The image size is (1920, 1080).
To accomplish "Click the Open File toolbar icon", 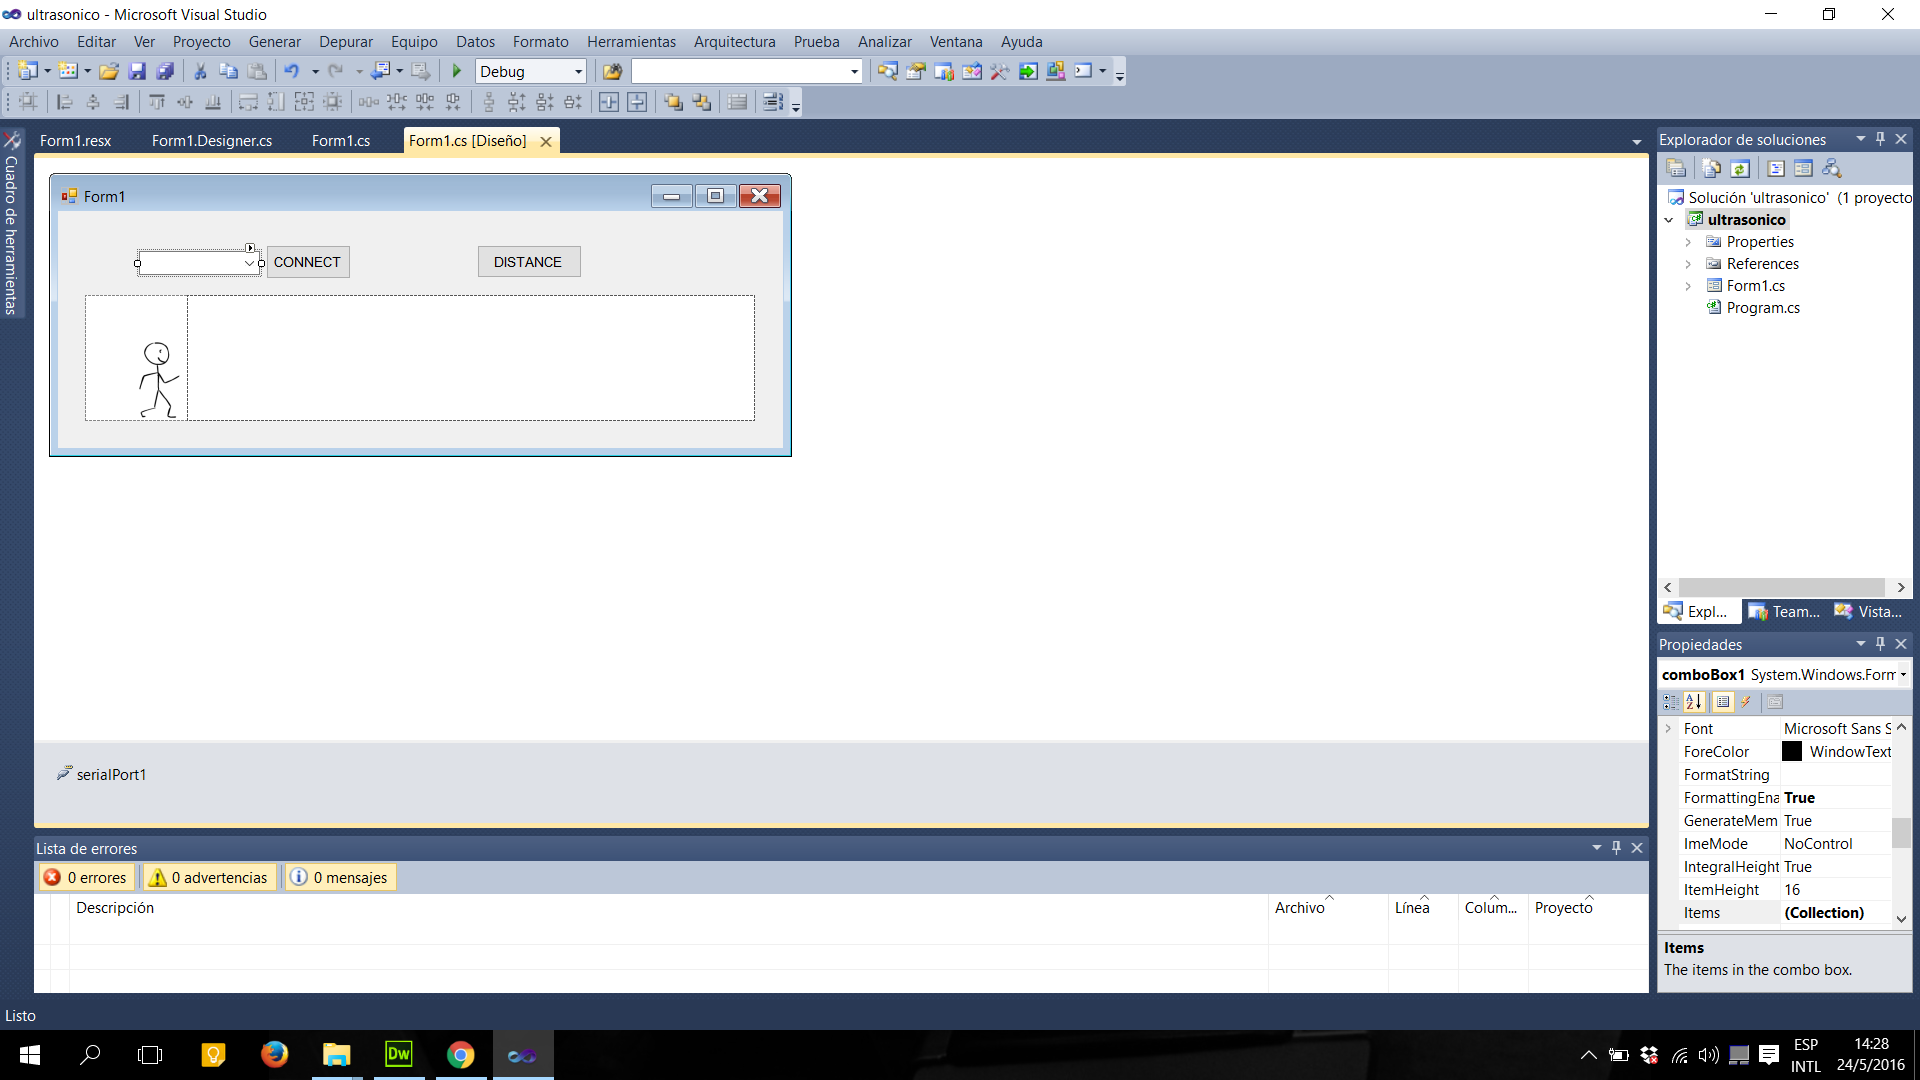I will (x=109, y=71).
